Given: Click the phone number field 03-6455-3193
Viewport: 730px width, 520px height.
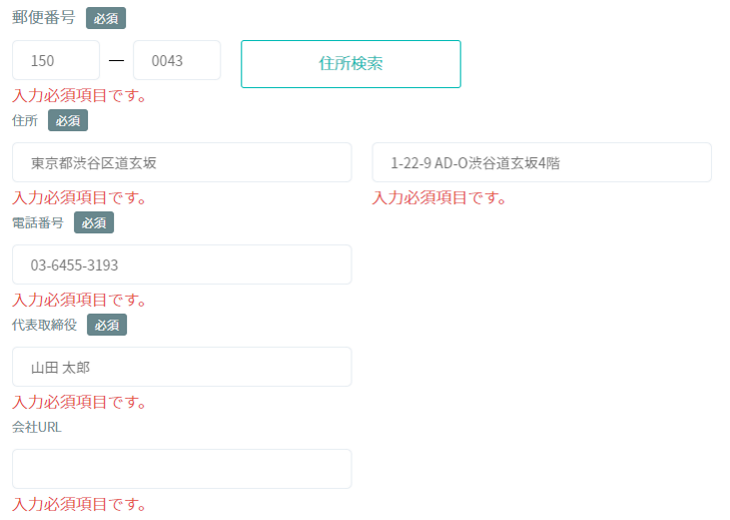Looking at the screenshot, I should point(182,264).
